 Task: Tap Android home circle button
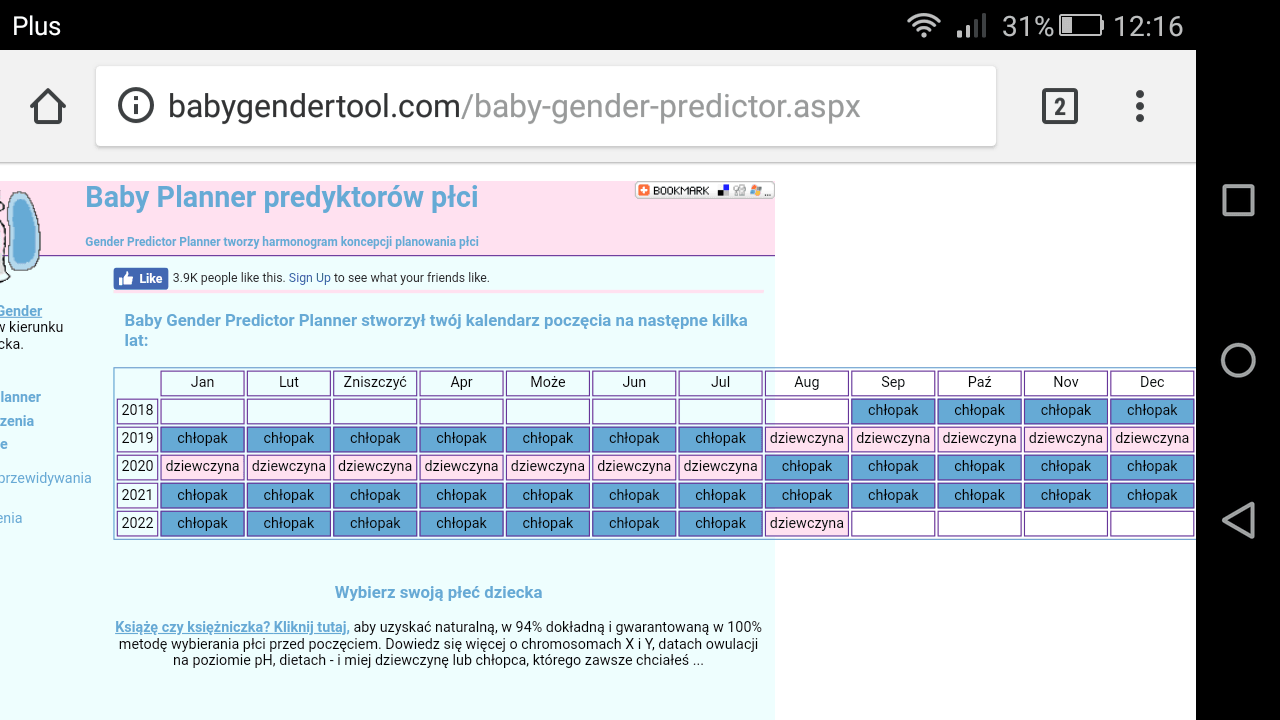(x=1238, y=360)
